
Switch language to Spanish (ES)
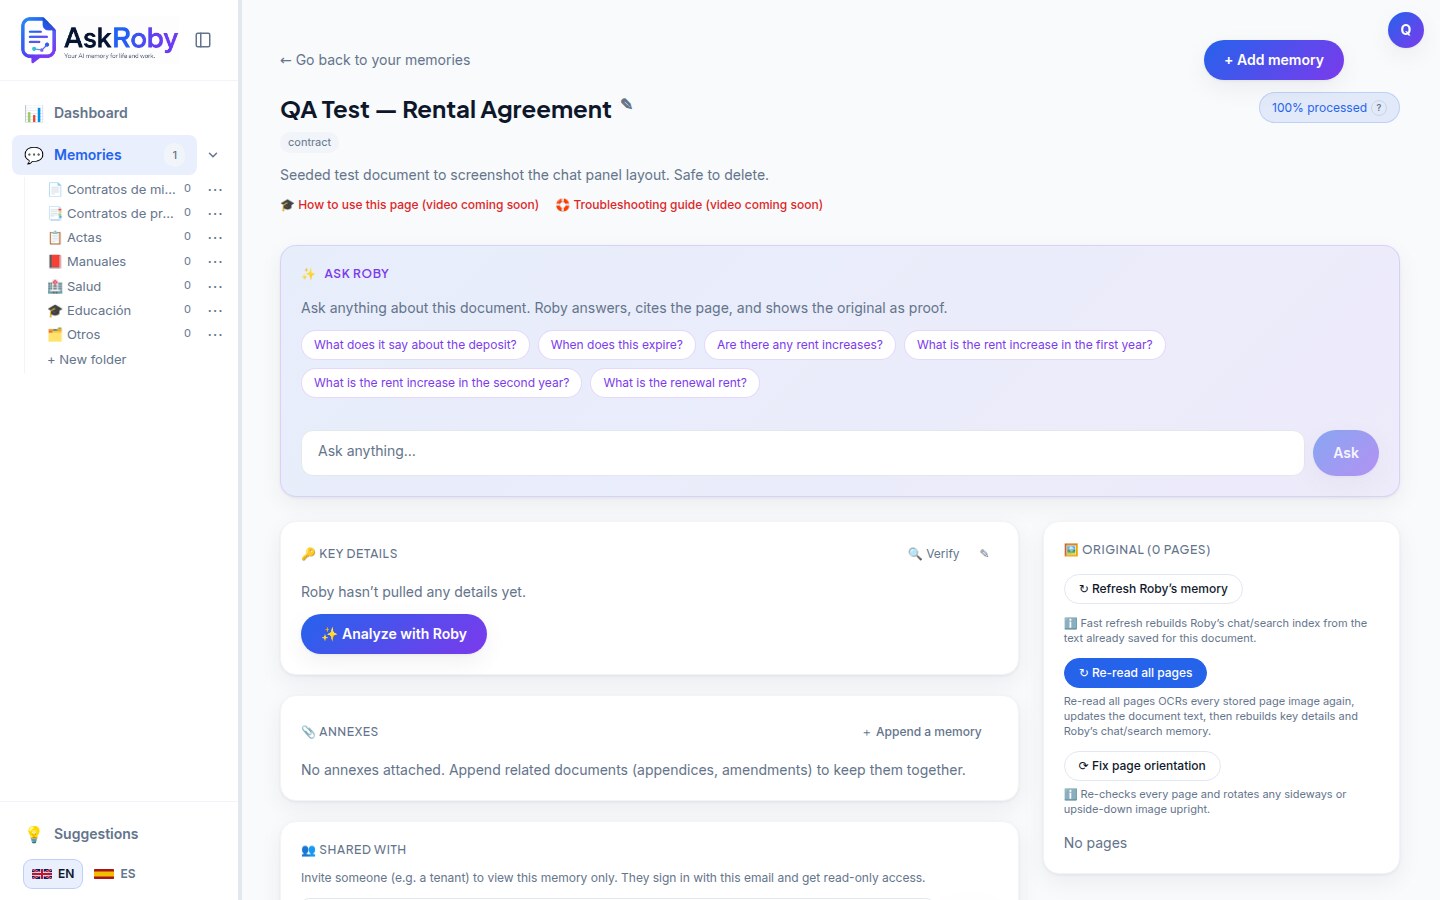click(x=115, y=873)
